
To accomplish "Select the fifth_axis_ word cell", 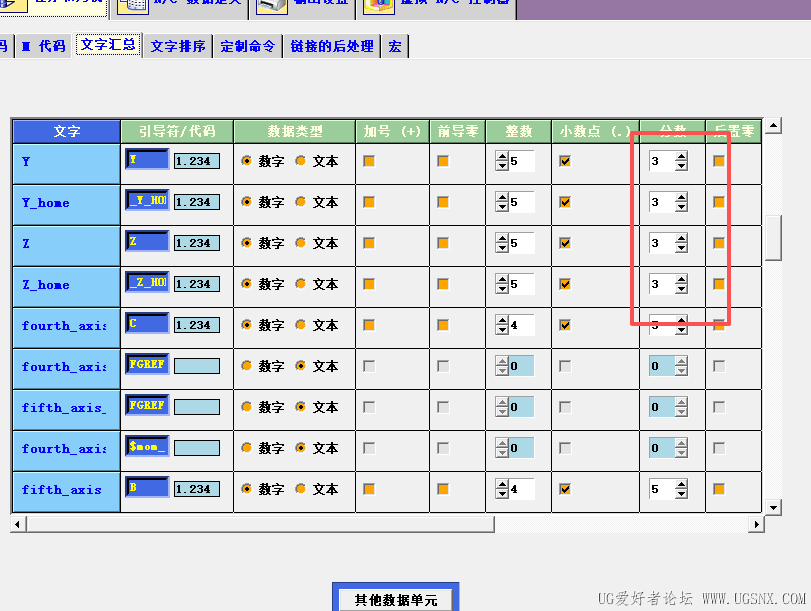I will click(66, 409).
